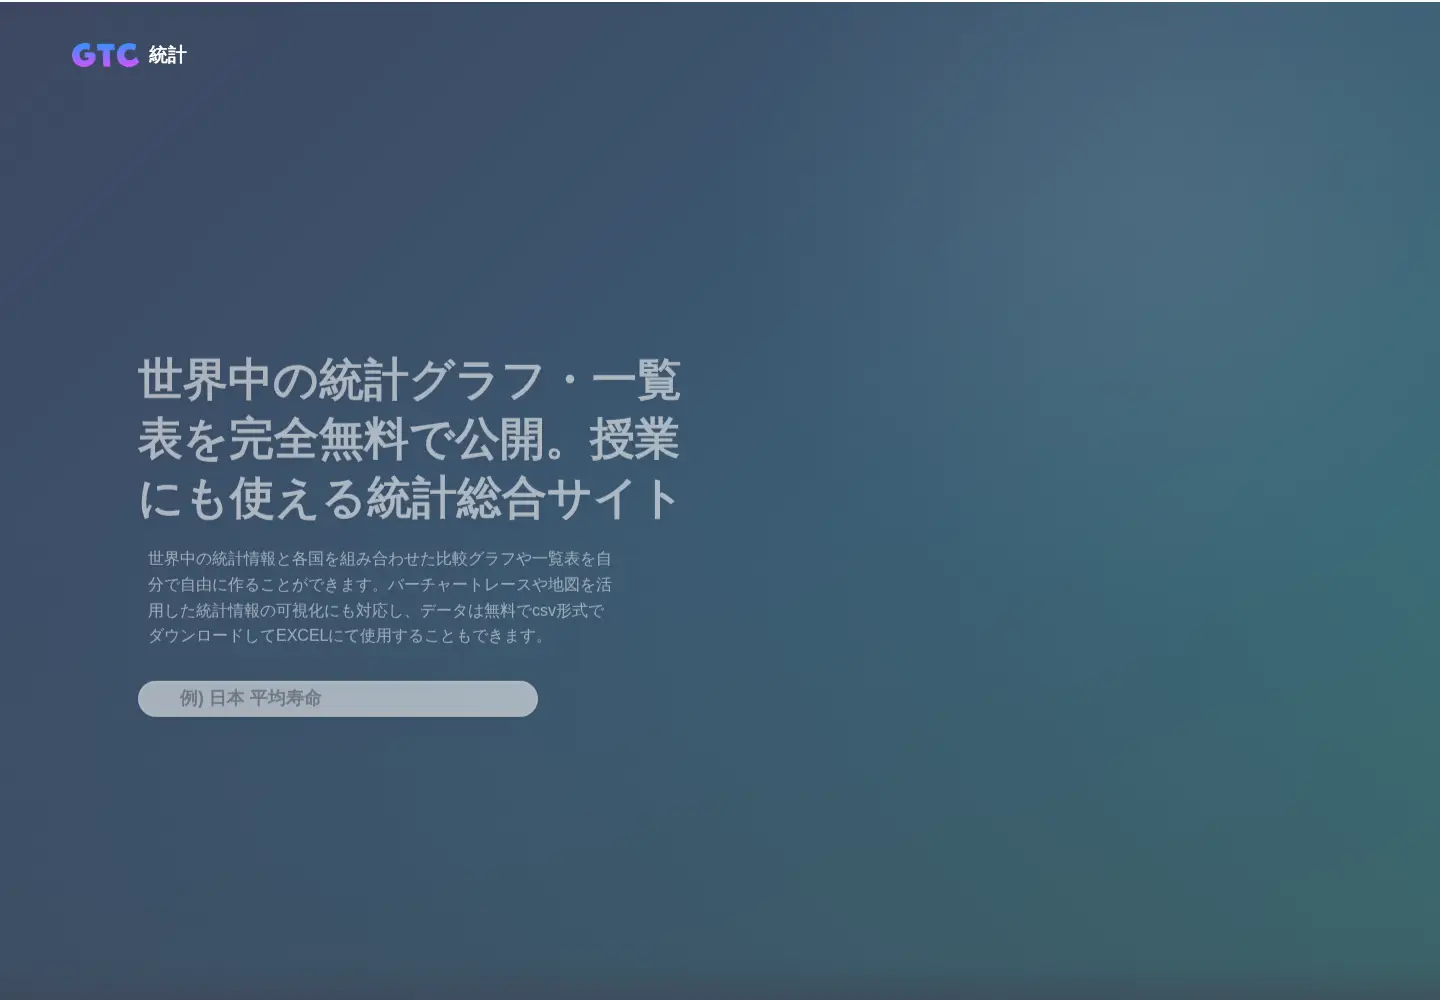Focus the search field showing 例) 日本 平均寿命
1440x1000 pixels.
point(338,698)
